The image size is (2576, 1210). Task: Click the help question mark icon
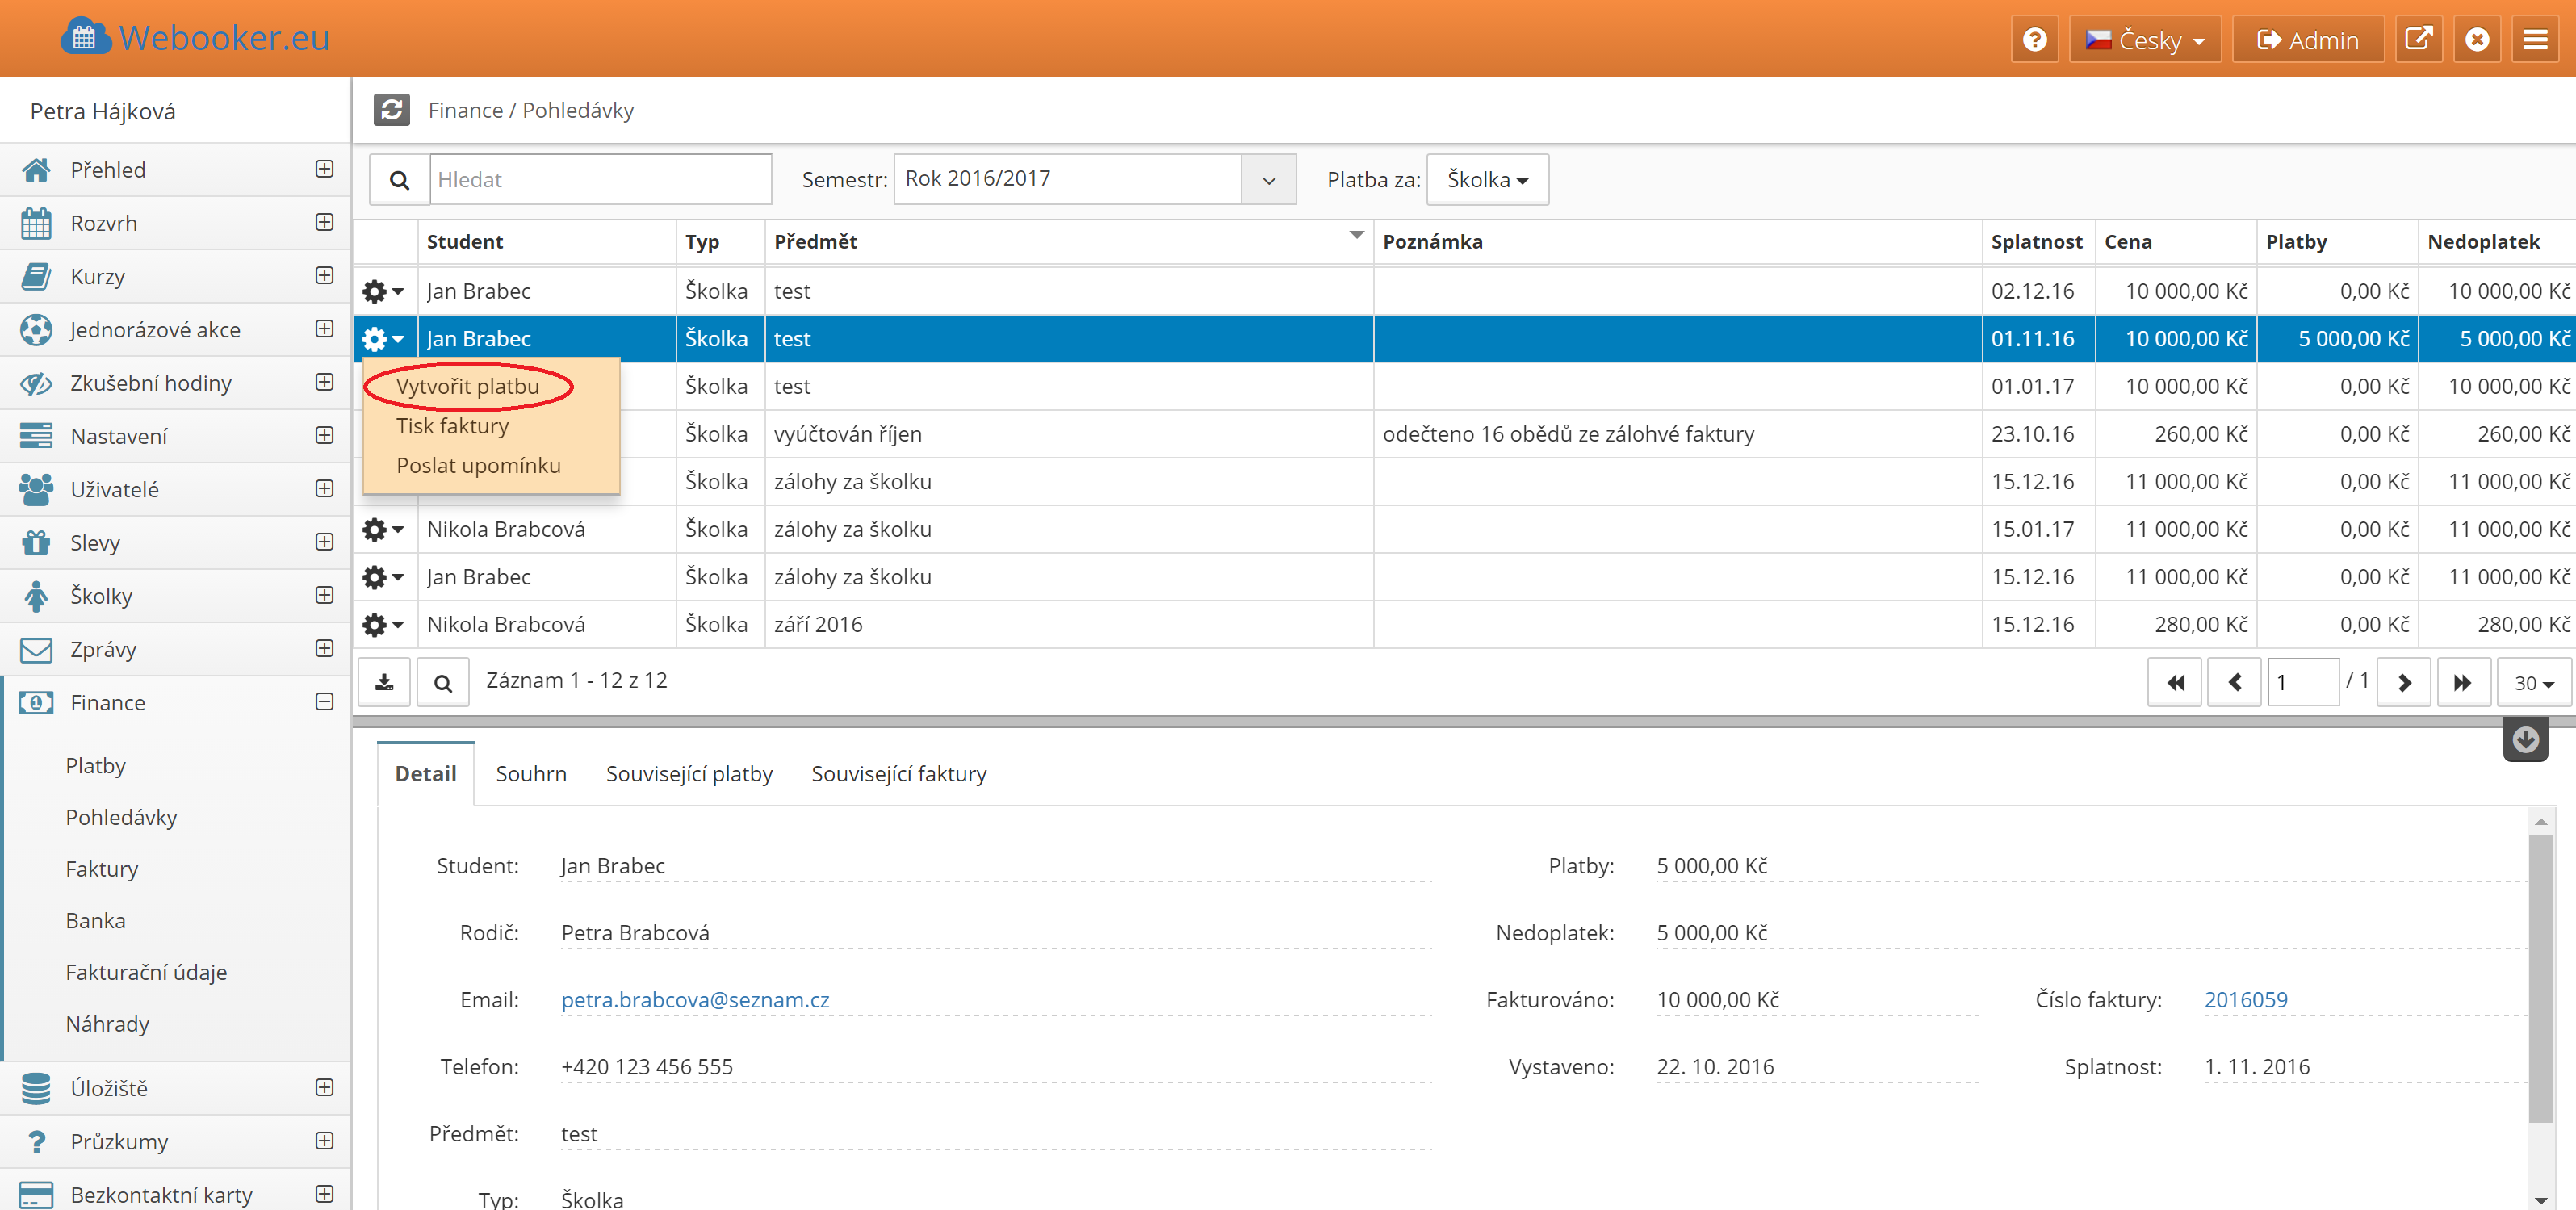click(2034, 40)
